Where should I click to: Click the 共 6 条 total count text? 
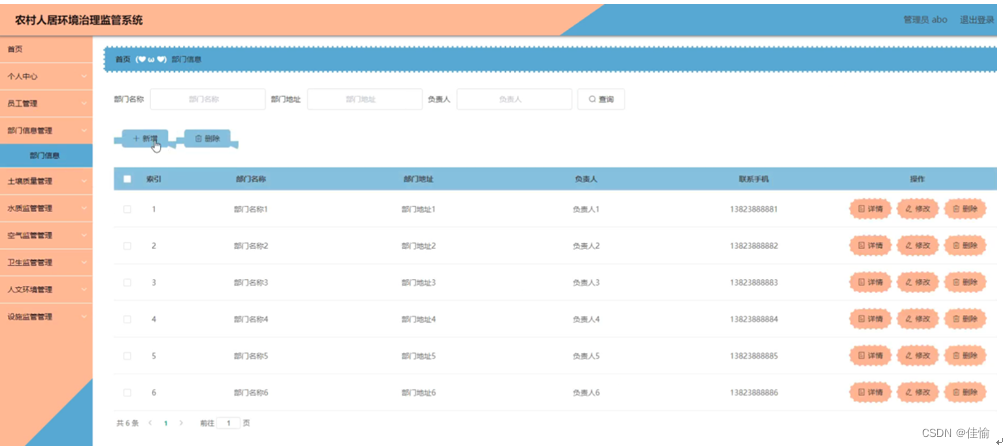point(128,424)
